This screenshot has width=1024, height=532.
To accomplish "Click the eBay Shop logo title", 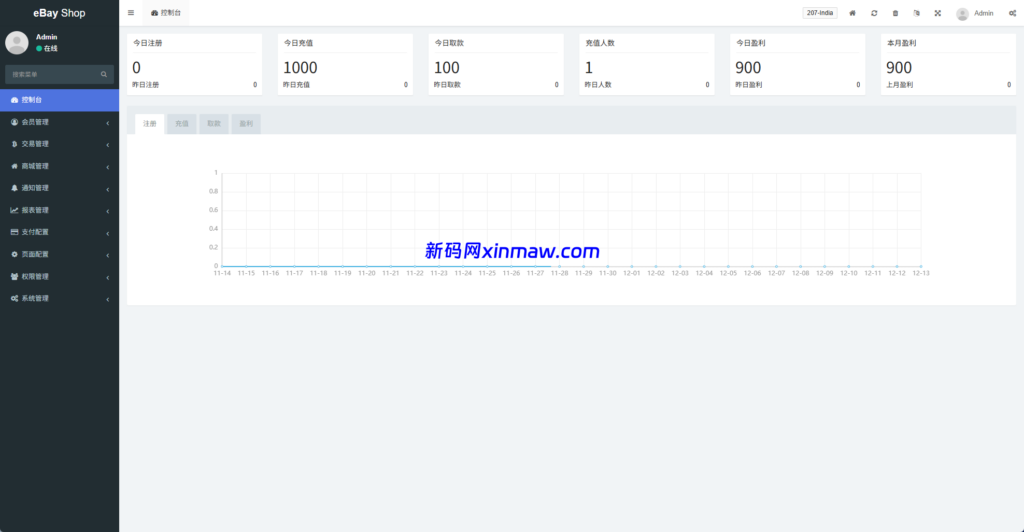I will (59, 13).
